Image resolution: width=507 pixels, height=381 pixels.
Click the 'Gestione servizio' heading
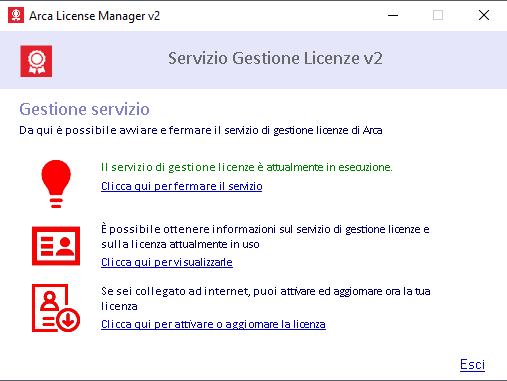pos(84,109)
